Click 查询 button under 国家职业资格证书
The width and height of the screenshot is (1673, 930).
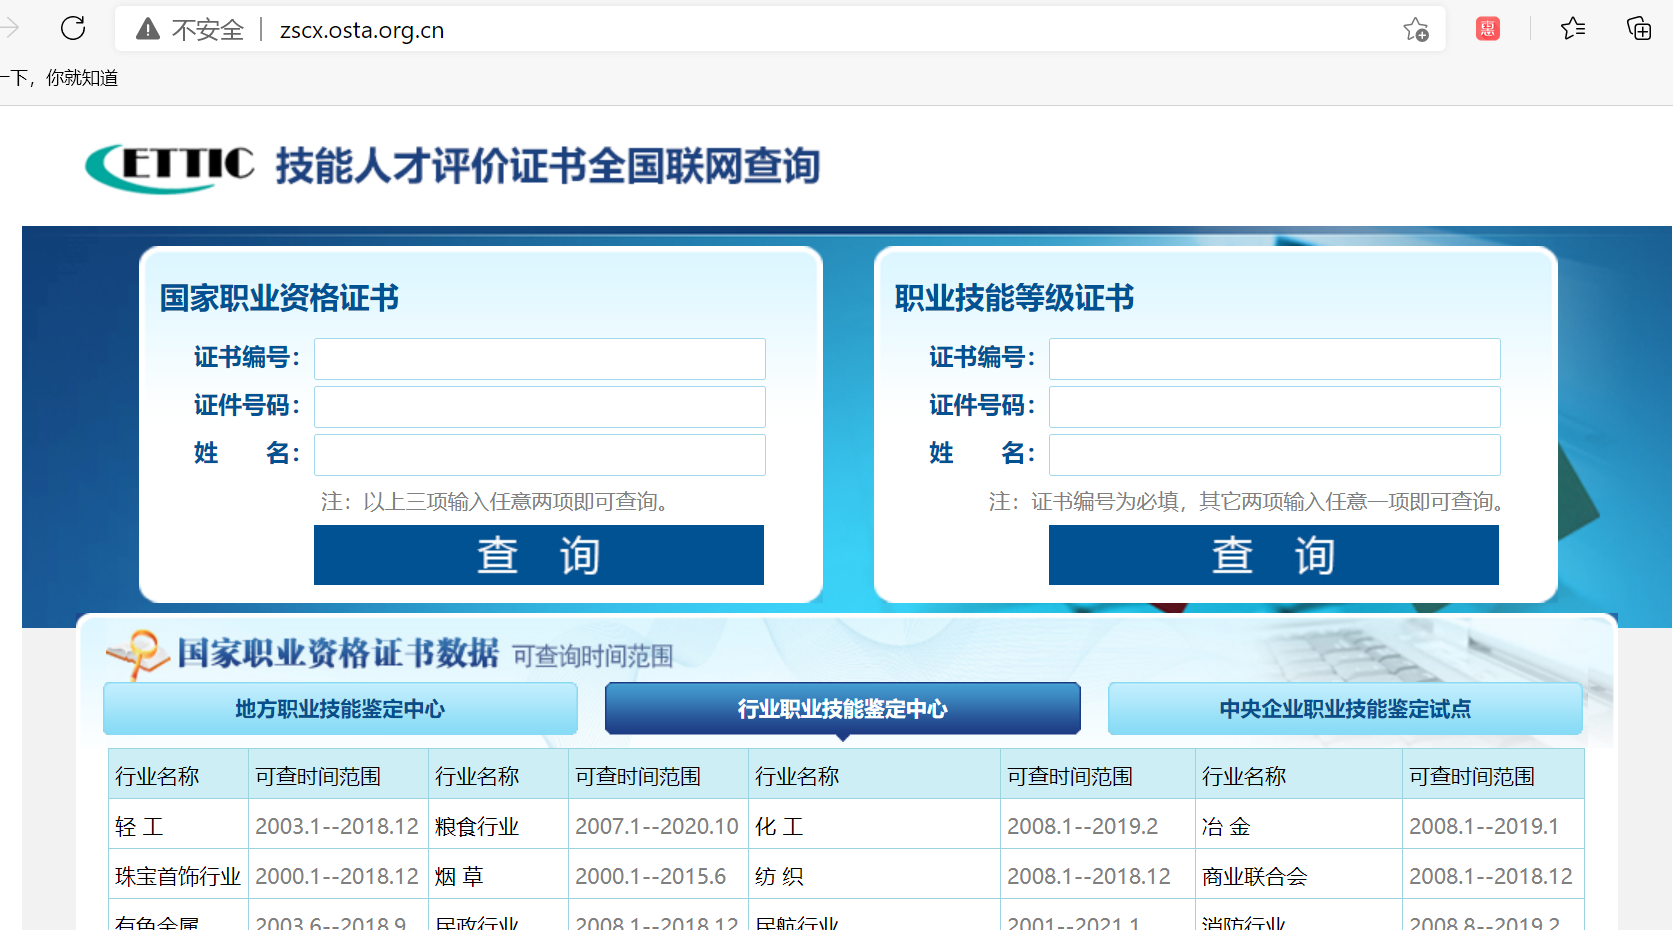click(538, 555)
